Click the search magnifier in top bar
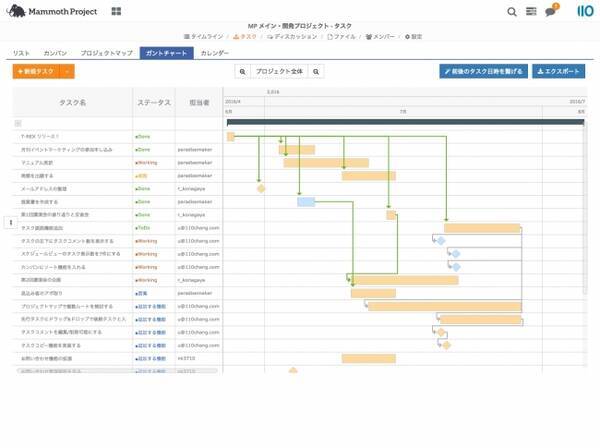The height and width of the screenshot is (448, 600). click(512, 12)
